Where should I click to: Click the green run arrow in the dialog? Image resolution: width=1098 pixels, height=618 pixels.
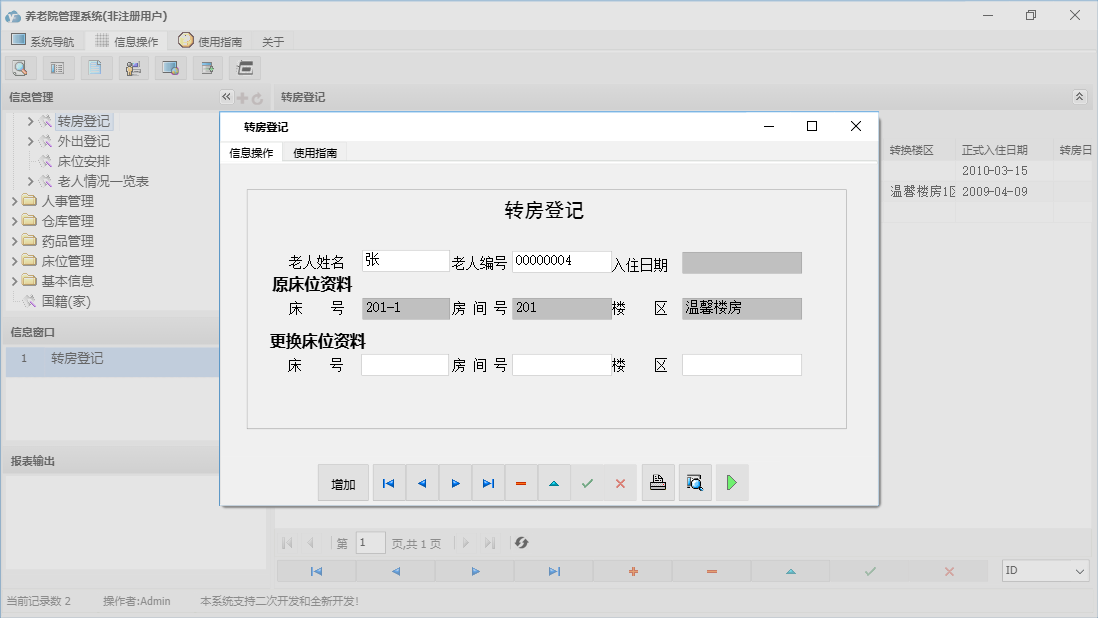coord(731,482)
